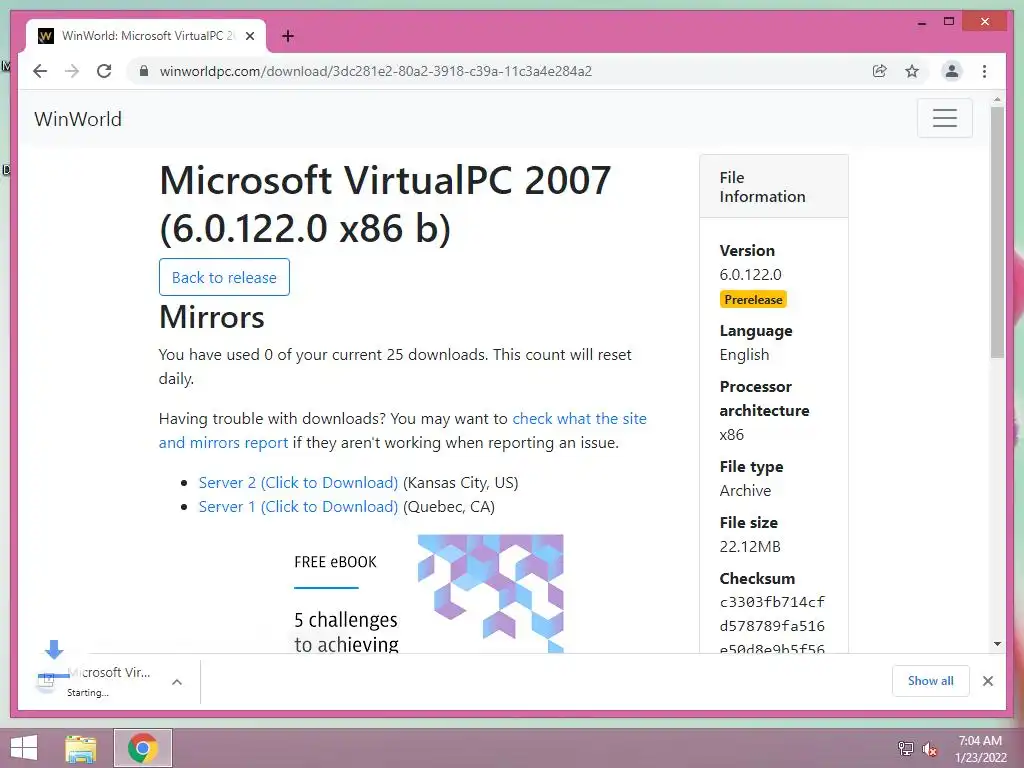This screenshot has height=768, width=1024.
Task: Expand the download item options chevron
Action: [176, 682]
